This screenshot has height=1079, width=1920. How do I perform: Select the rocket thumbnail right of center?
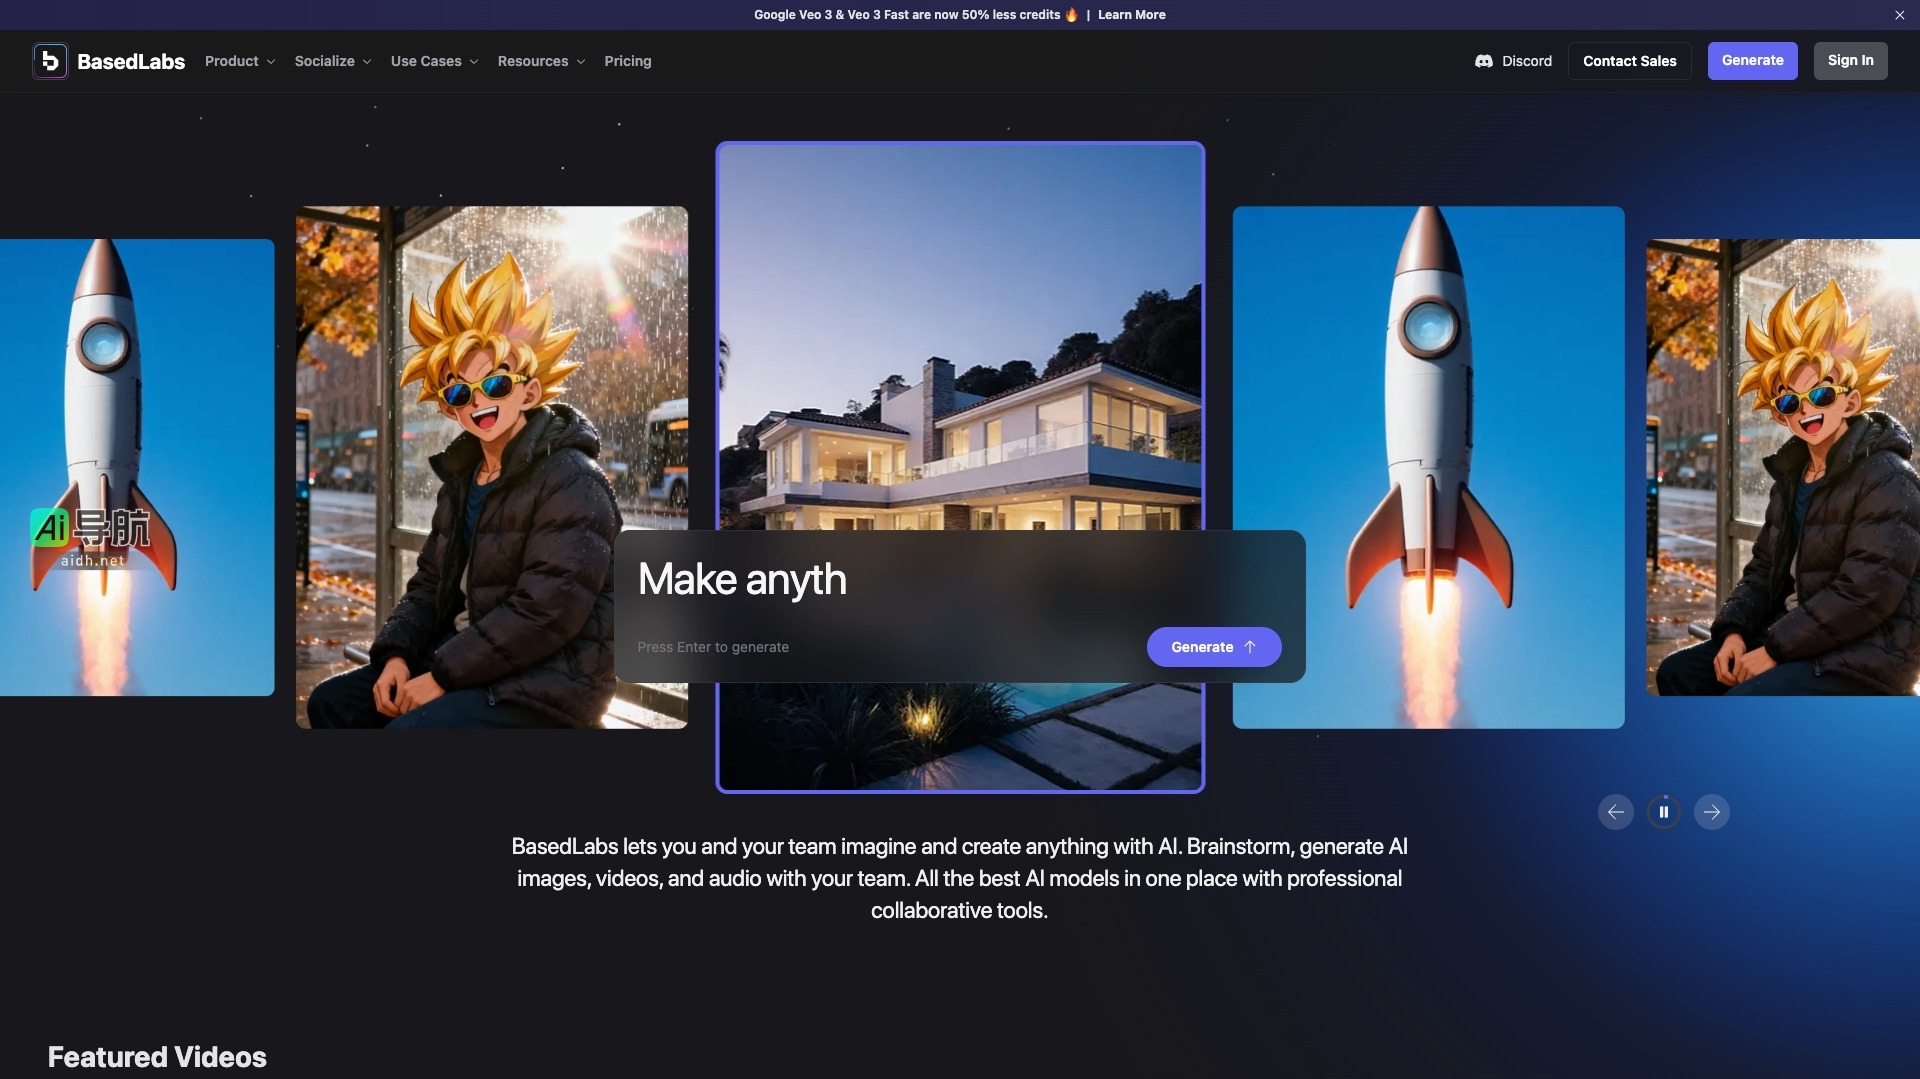tap(1427, 400)
